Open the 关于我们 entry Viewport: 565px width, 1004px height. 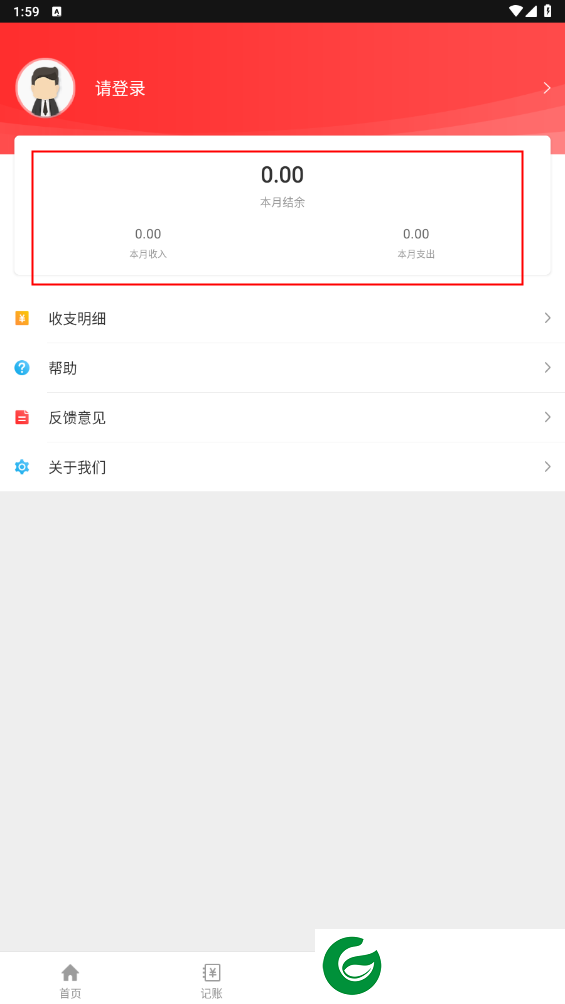282,467
